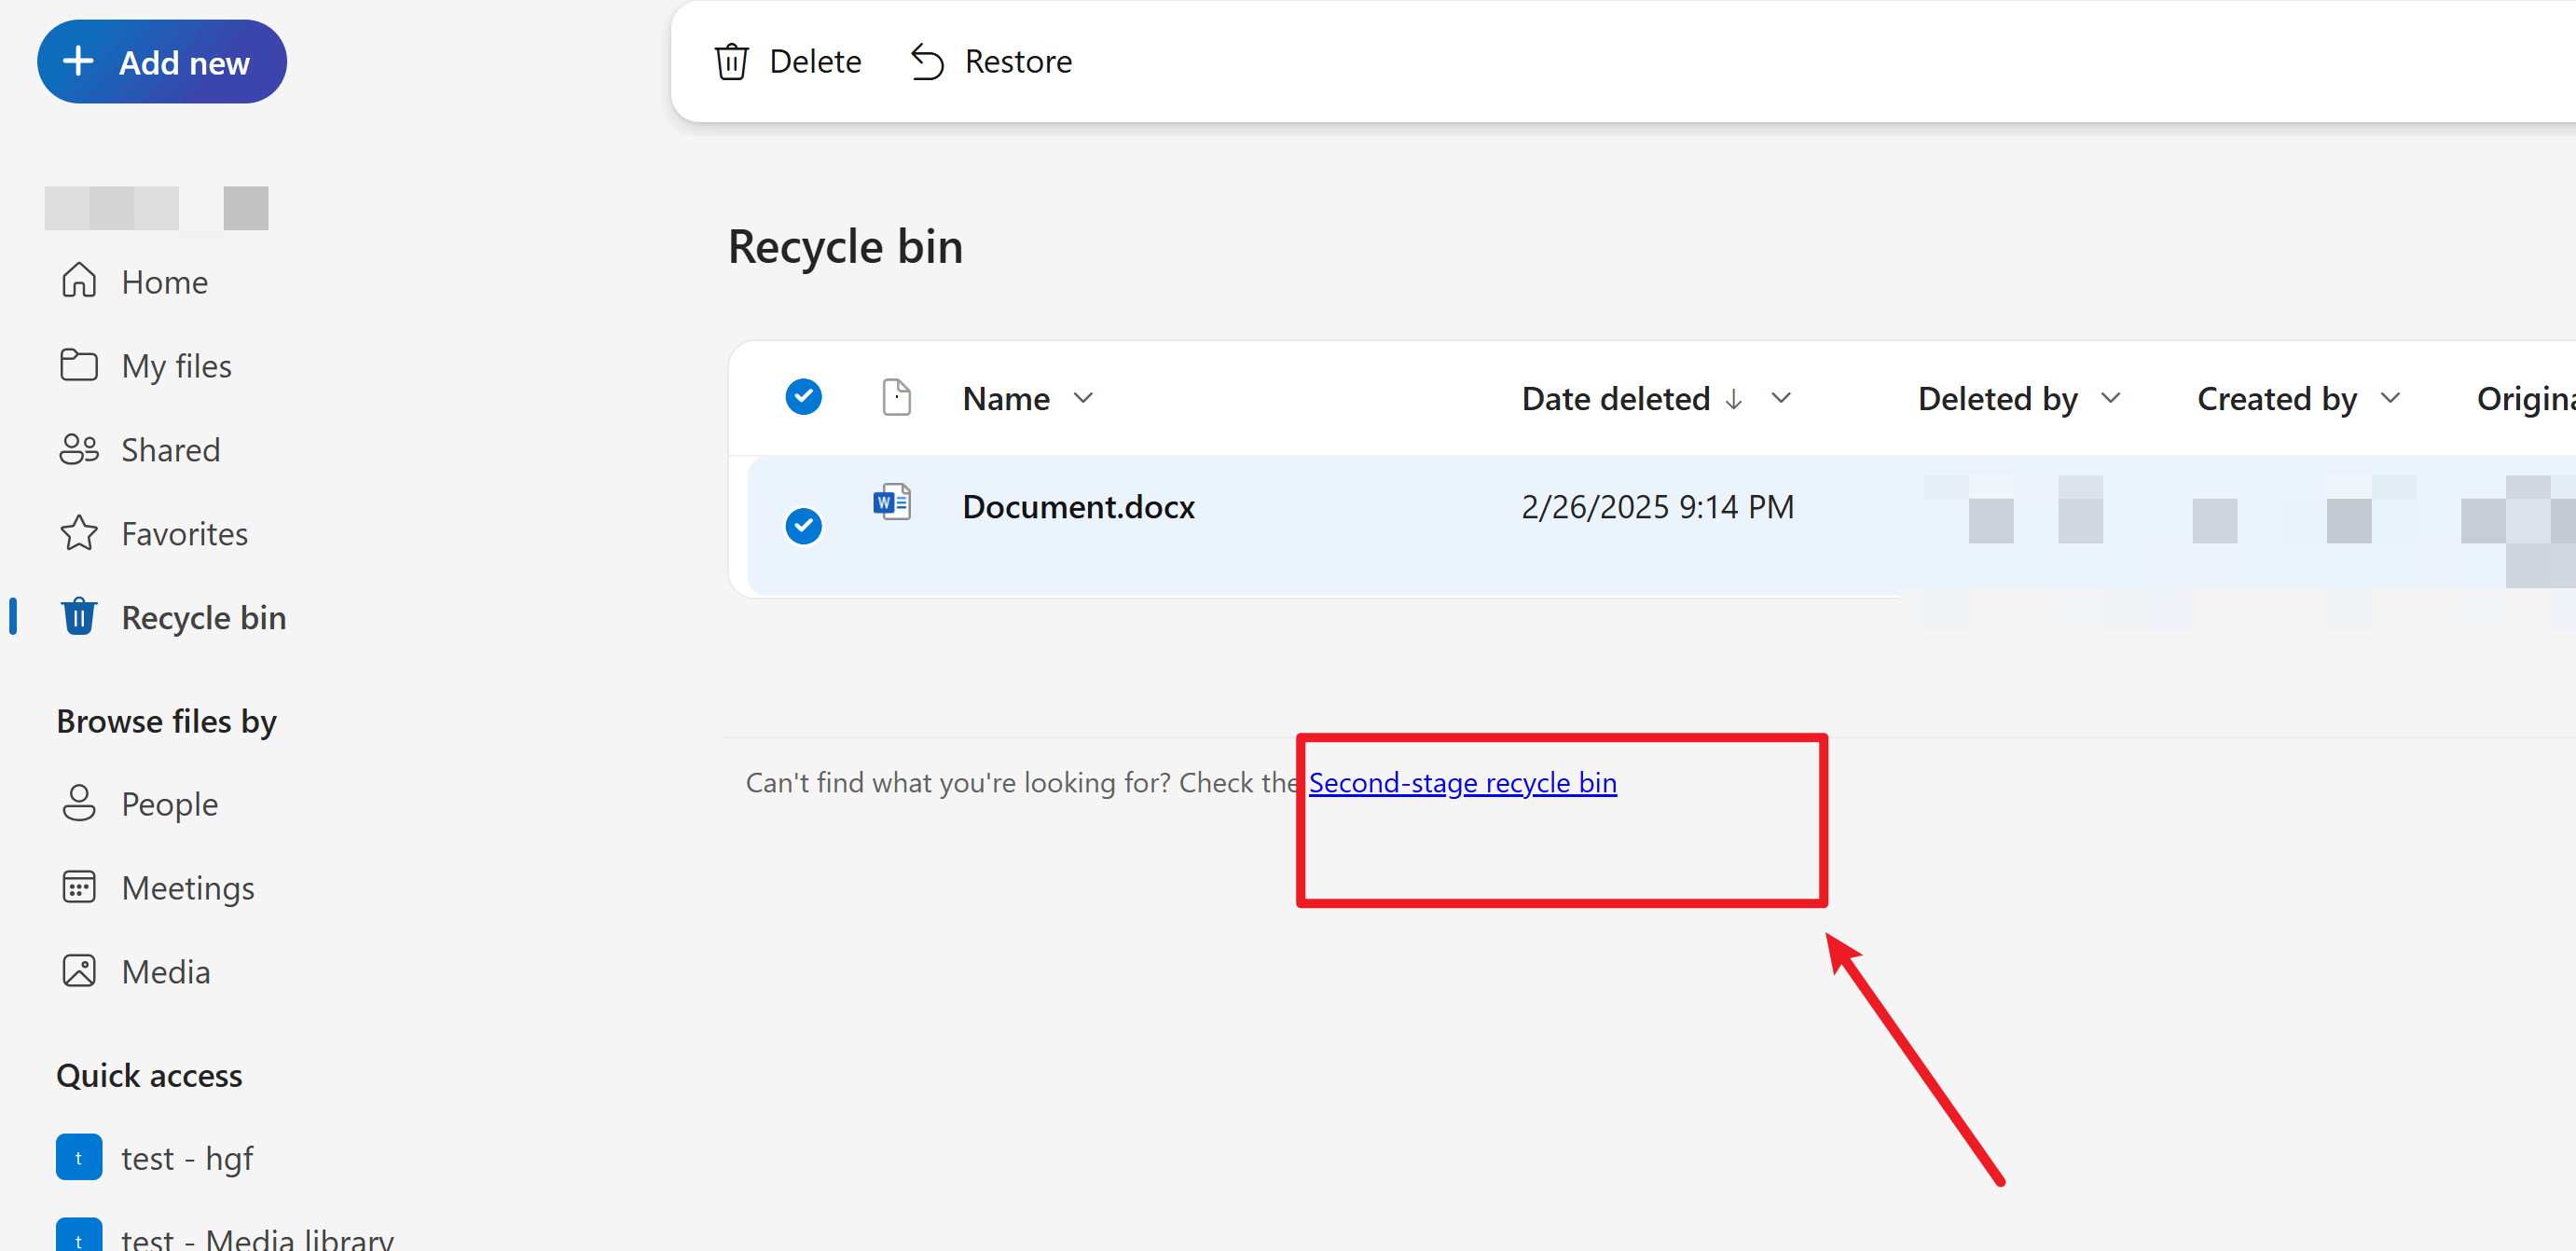Open the Shared section
This screenshot has width=2576, height=1251.
tap(170, 449)
